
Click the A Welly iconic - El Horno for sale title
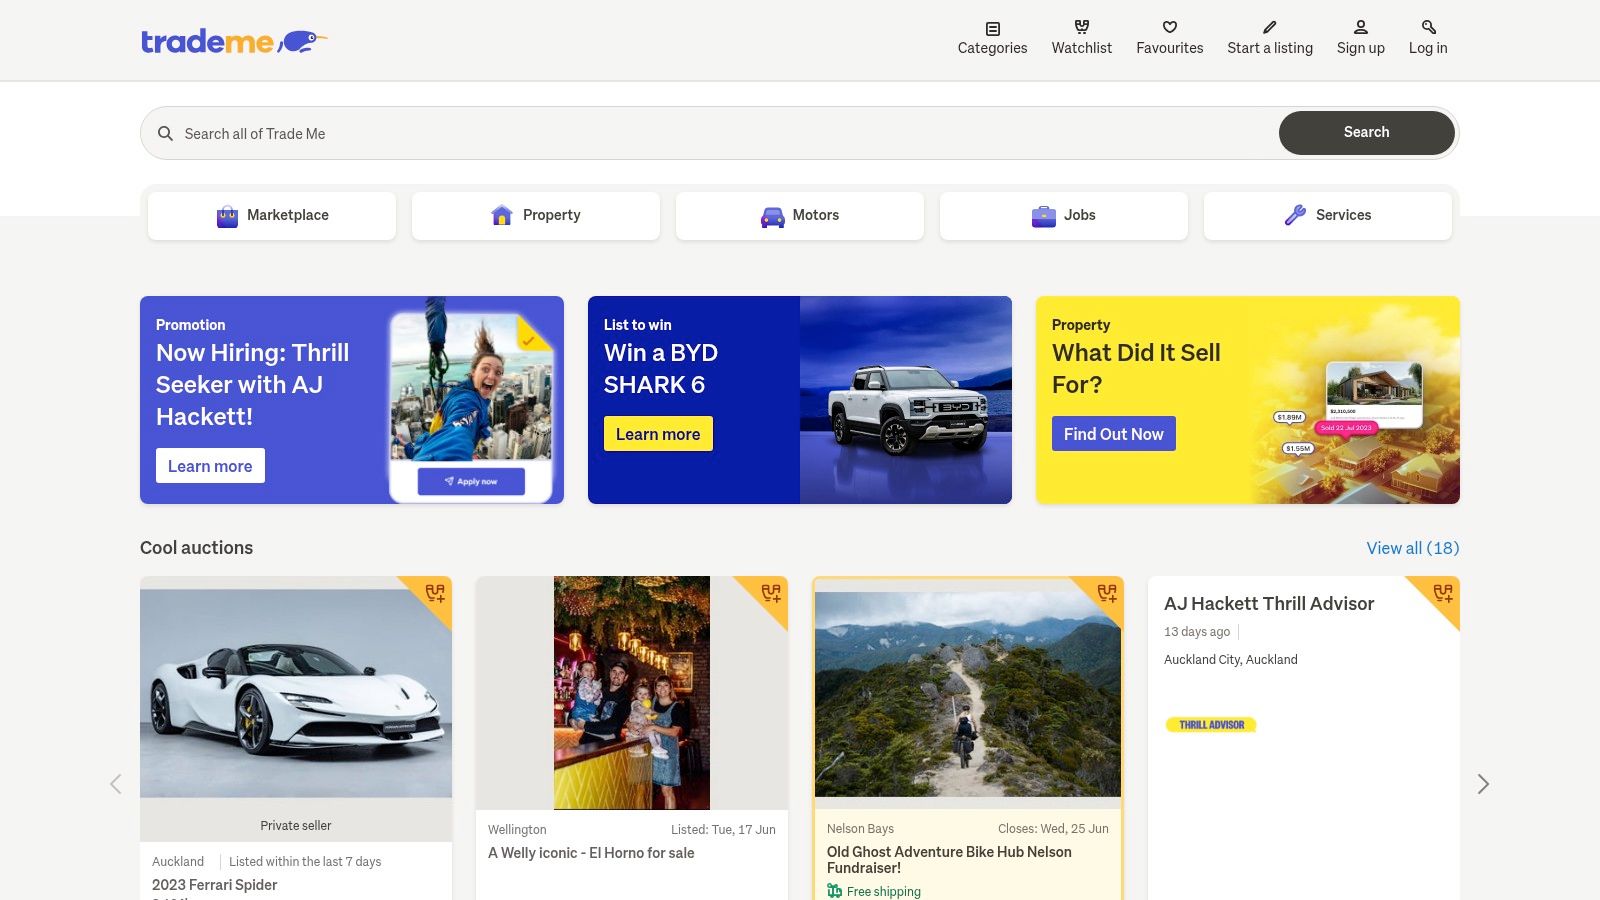click(x=591, y=853)
